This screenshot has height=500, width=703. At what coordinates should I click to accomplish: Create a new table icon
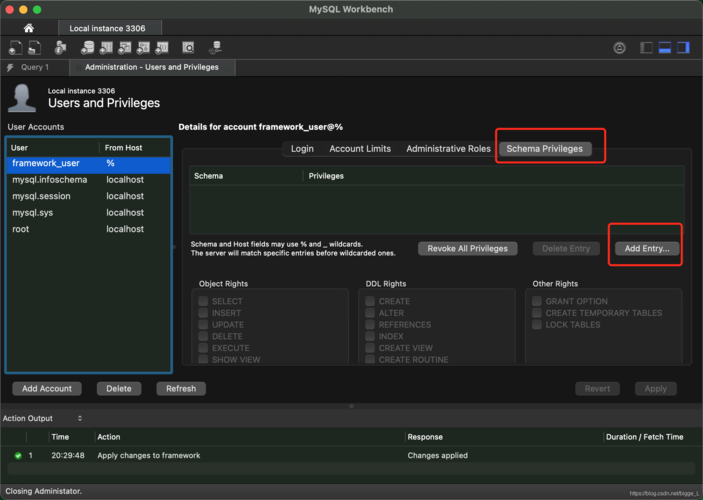106,48
